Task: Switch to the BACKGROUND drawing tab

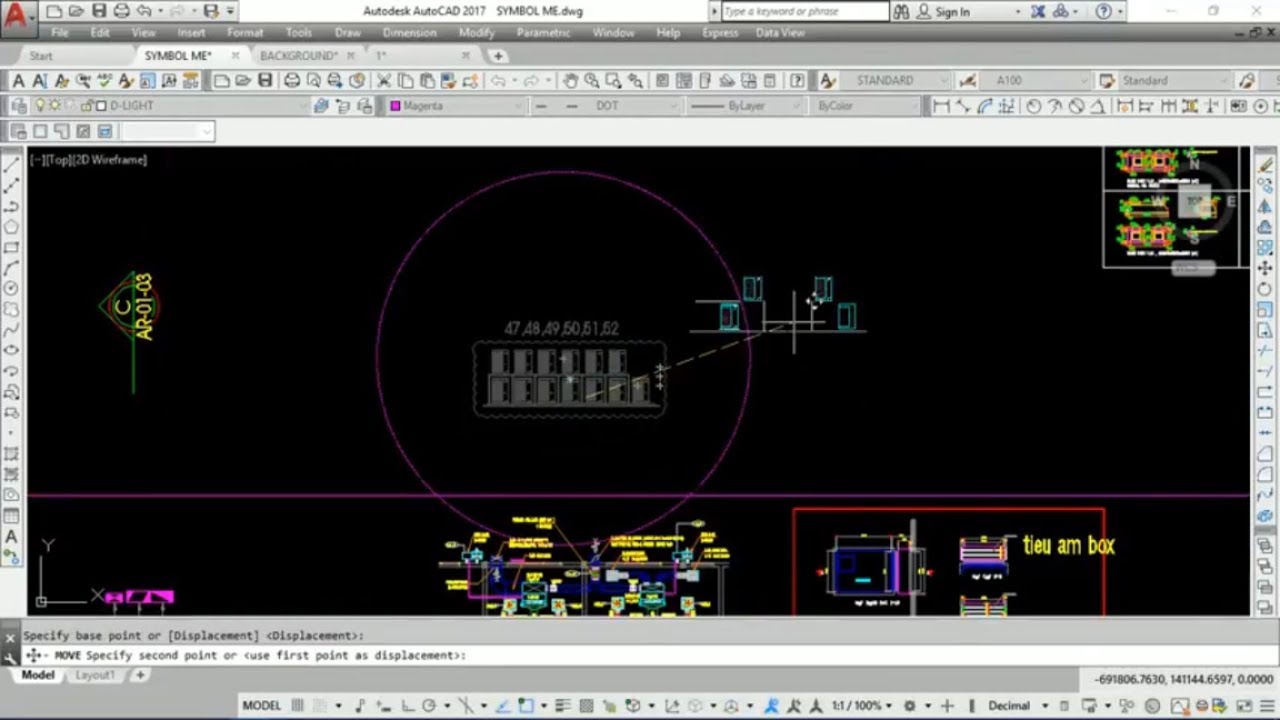Action: (298, 56)
